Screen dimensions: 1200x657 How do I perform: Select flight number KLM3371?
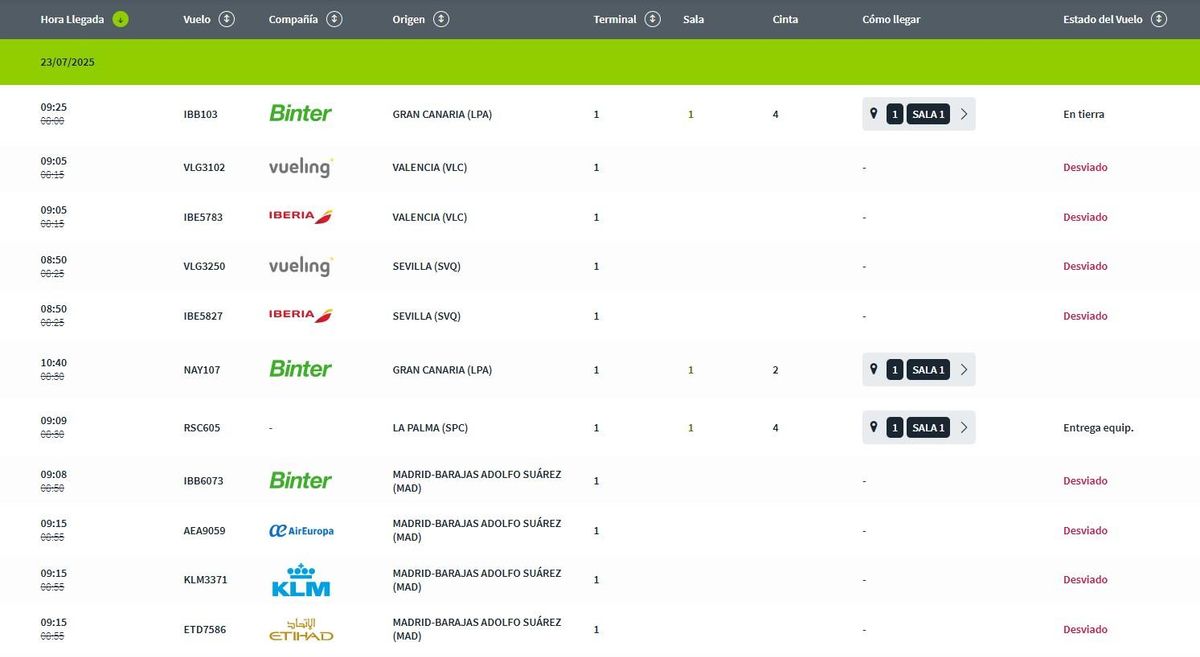205,580
